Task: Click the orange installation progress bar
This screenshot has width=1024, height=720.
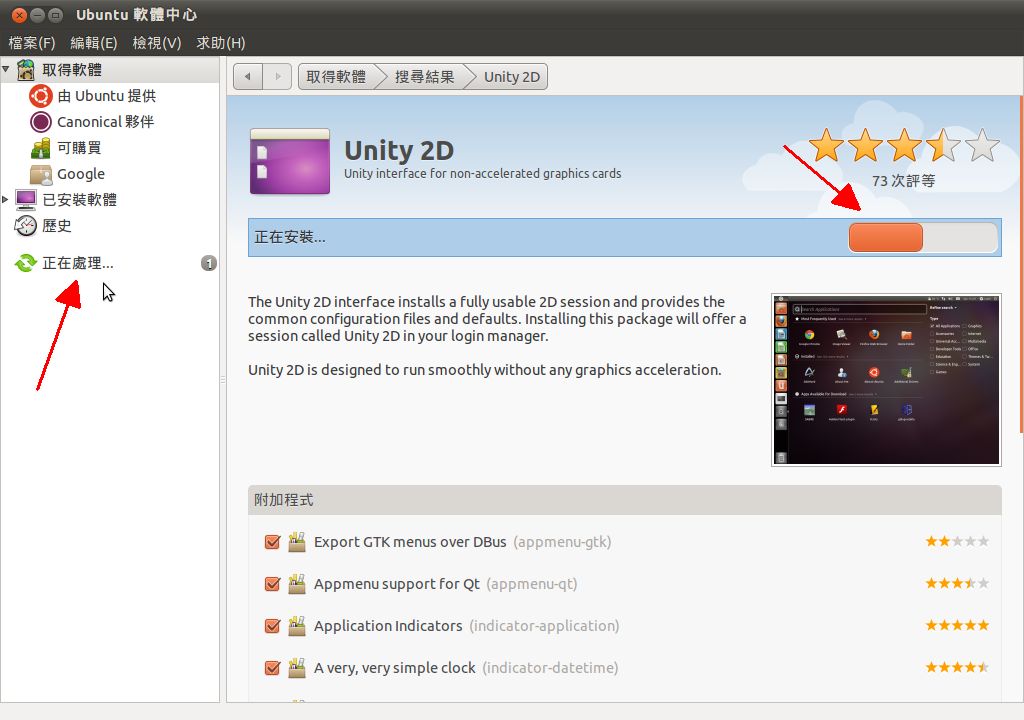Action: point(923,237)
